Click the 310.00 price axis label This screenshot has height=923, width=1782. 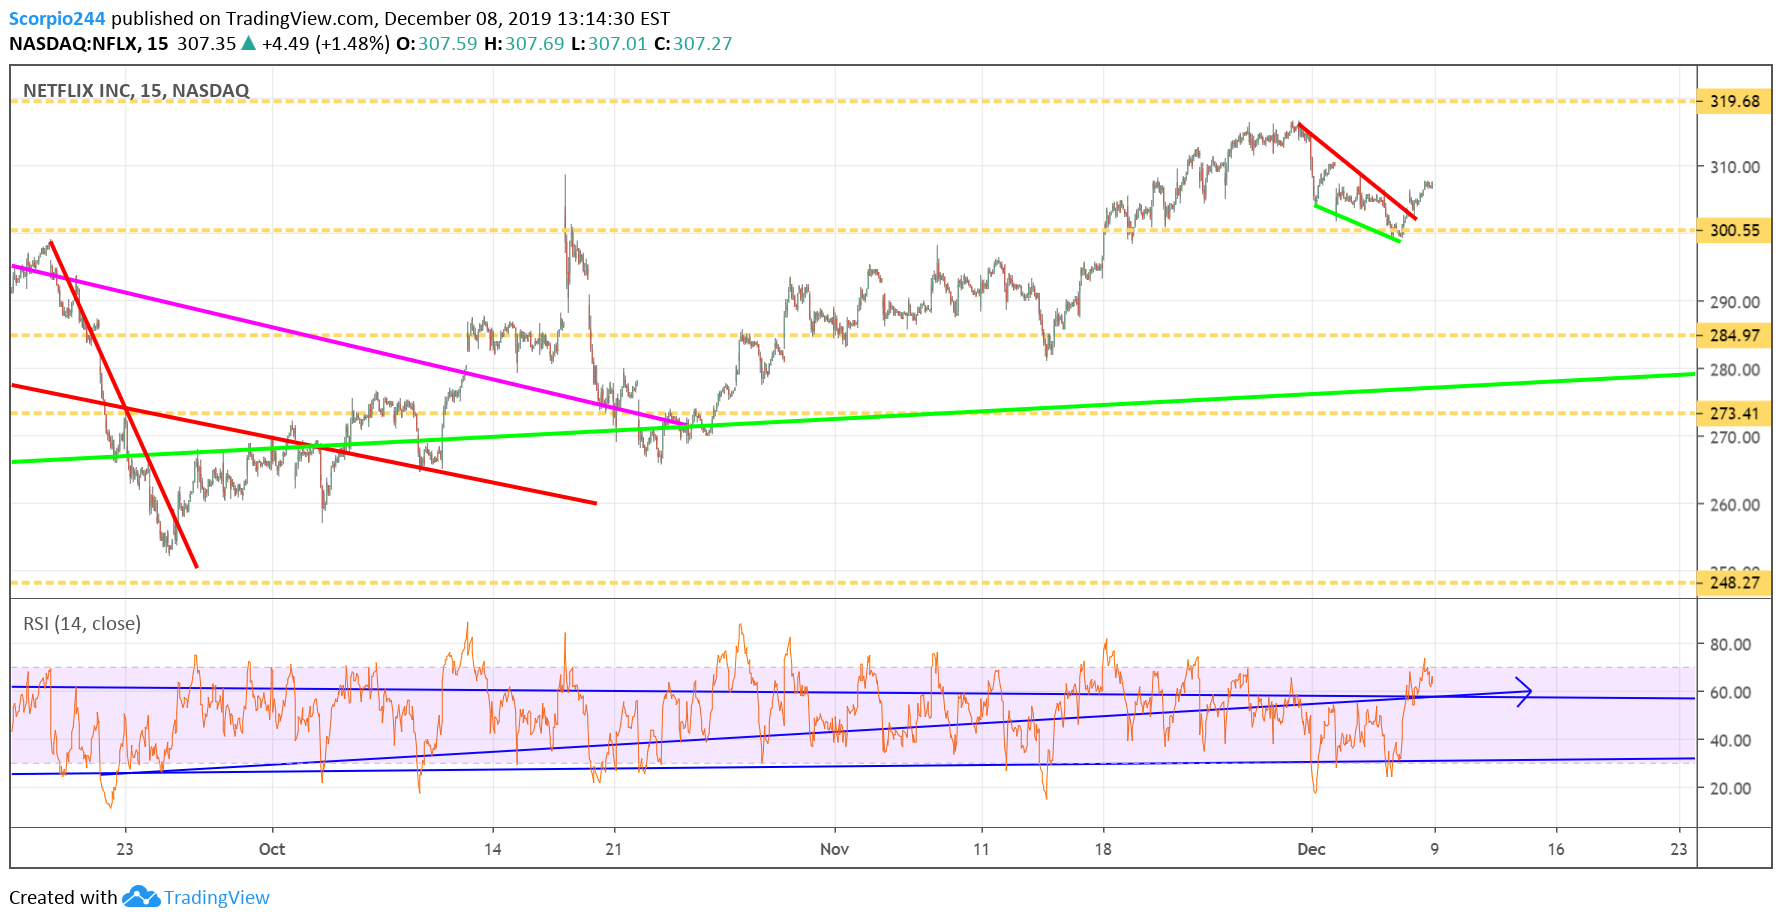1734,167
